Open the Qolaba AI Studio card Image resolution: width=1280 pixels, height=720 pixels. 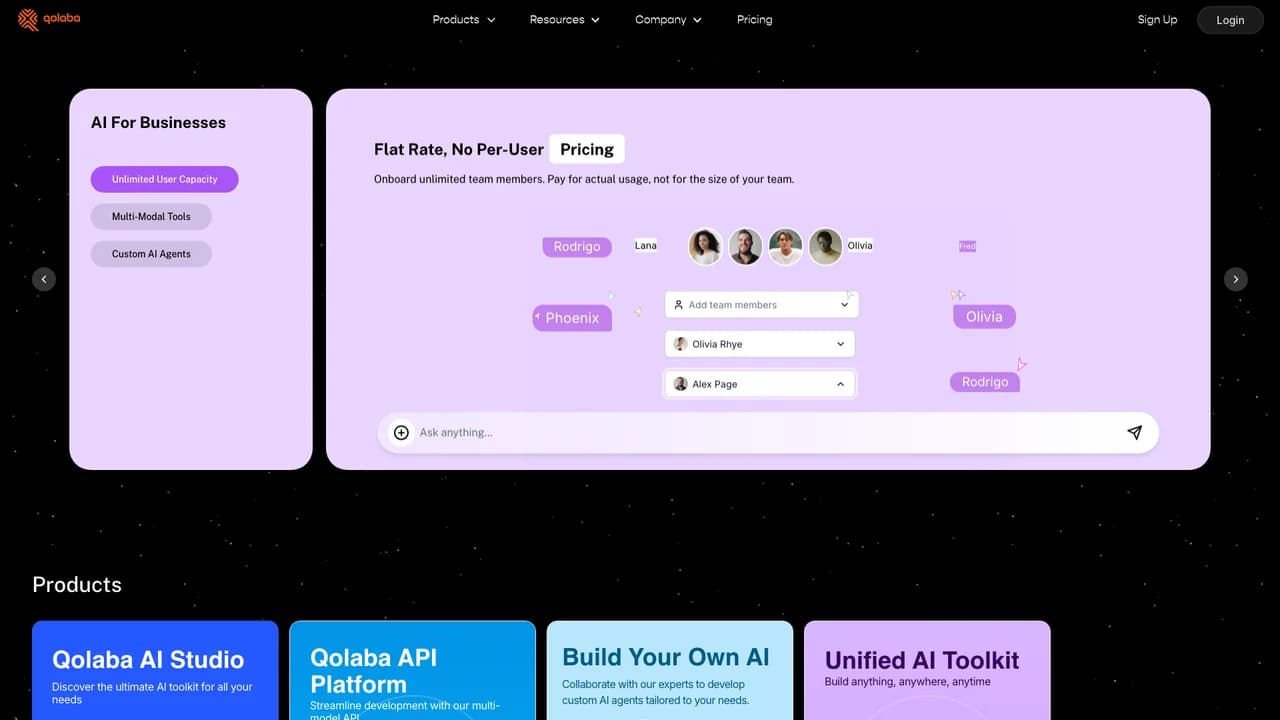click(x=155, y=670)
